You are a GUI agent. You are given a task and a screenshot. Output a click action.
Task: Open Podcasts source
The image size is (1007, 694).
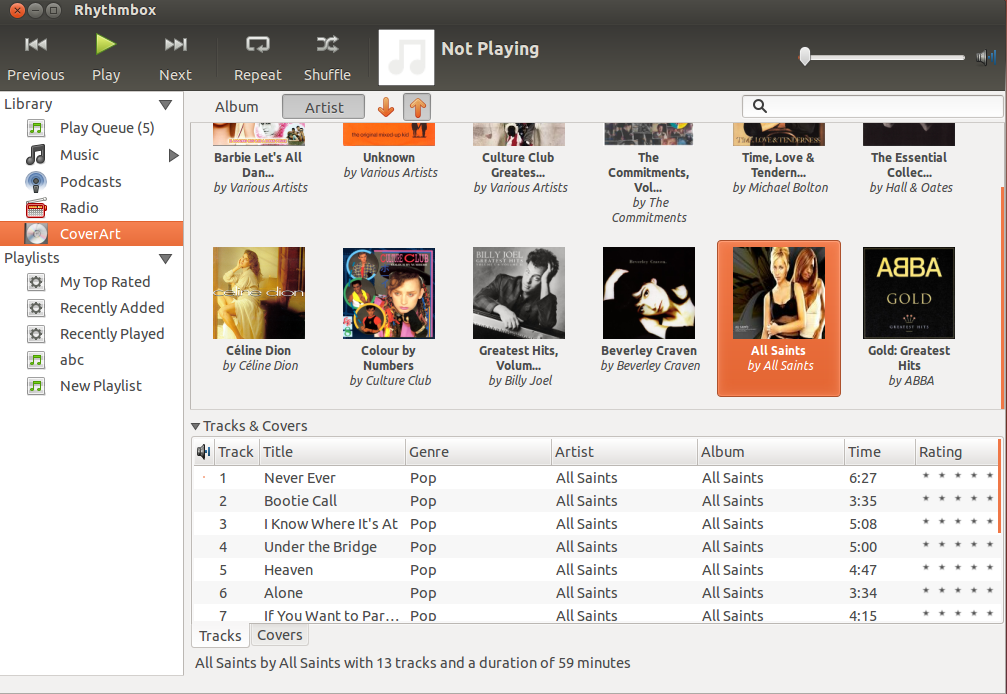(x=91, y=182)
